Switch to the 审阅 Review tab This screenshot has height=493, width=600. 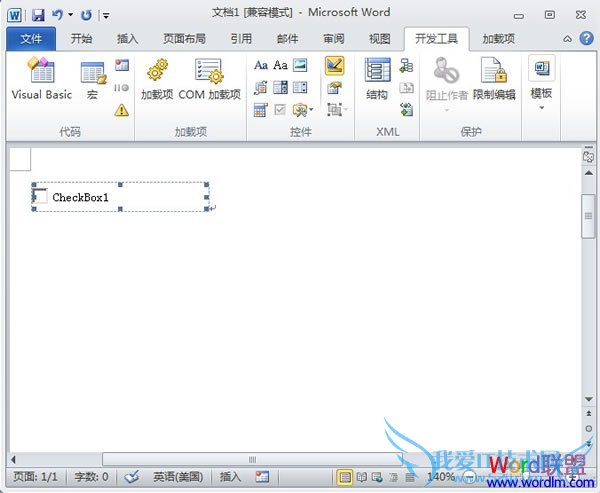pyautogui.click(x=334, y=39)
